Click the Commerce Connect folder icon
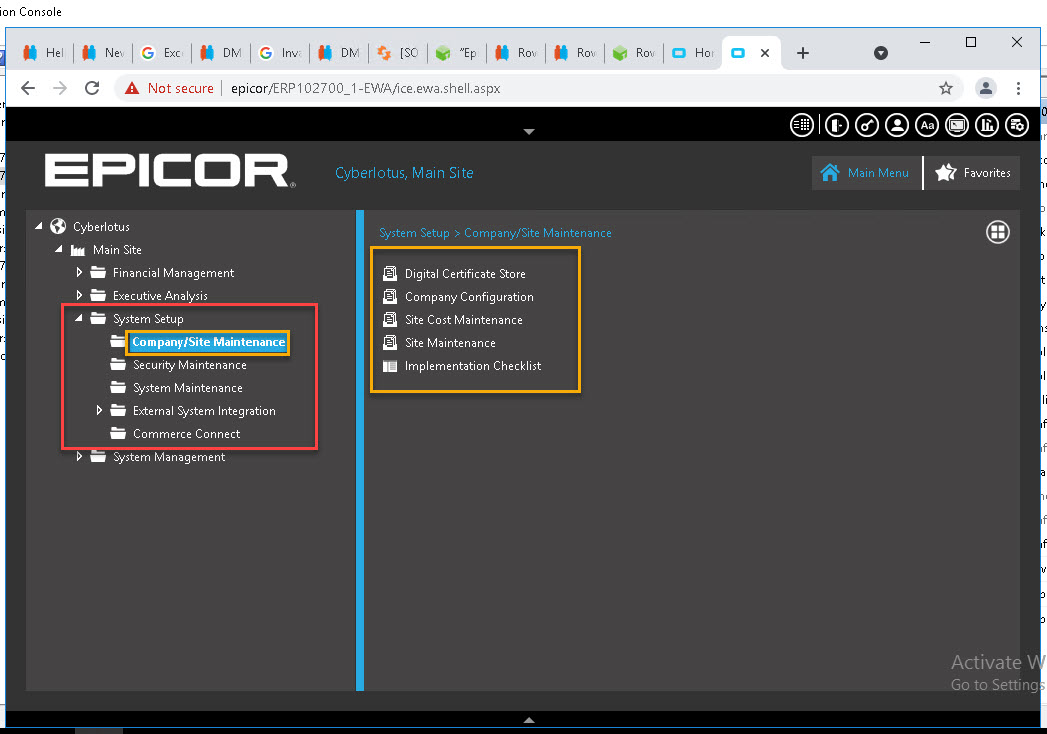1047x734 pixels. (x=118, y=433)
